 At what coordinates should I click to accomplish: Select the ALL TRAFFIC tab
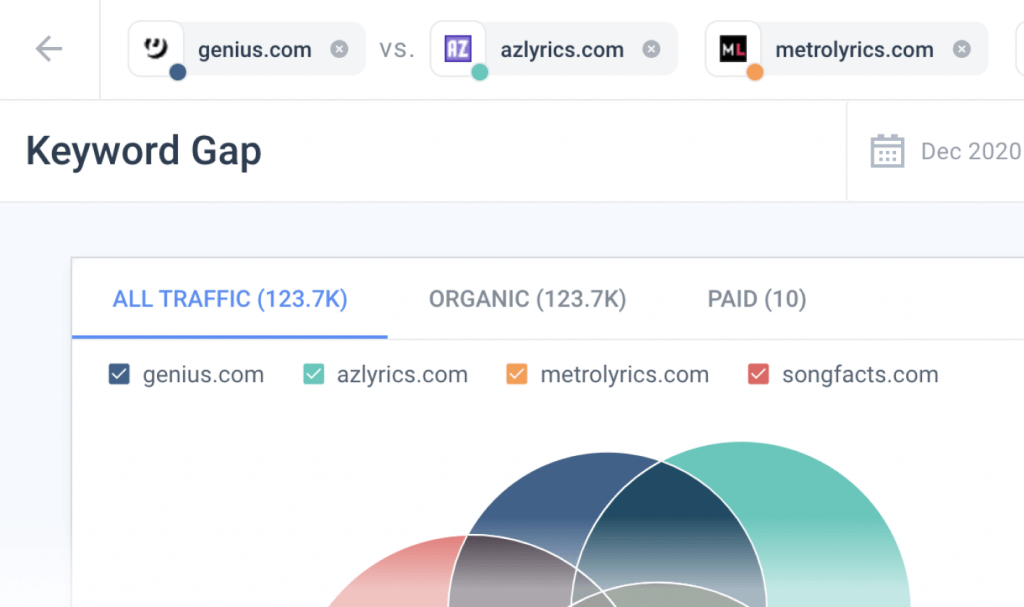tap(229, 298)
